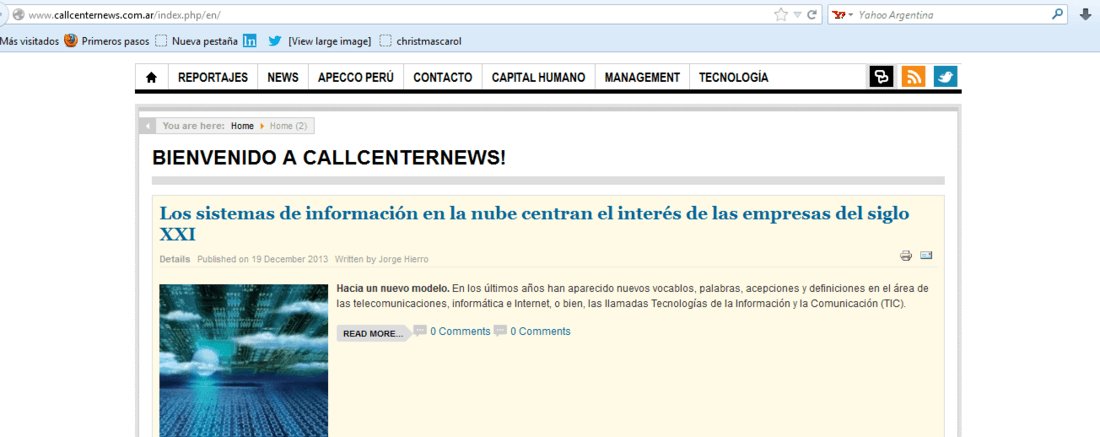
Task: Expand the URL history dropdown arrow
Action: [797, 15]
